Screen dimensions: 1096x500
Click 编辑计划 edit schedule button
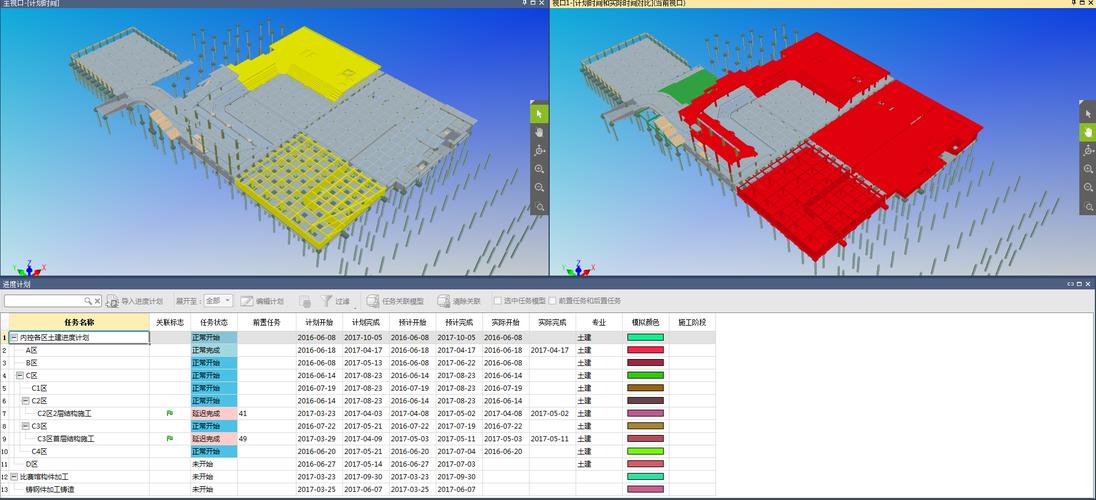(x=262, y=301)
